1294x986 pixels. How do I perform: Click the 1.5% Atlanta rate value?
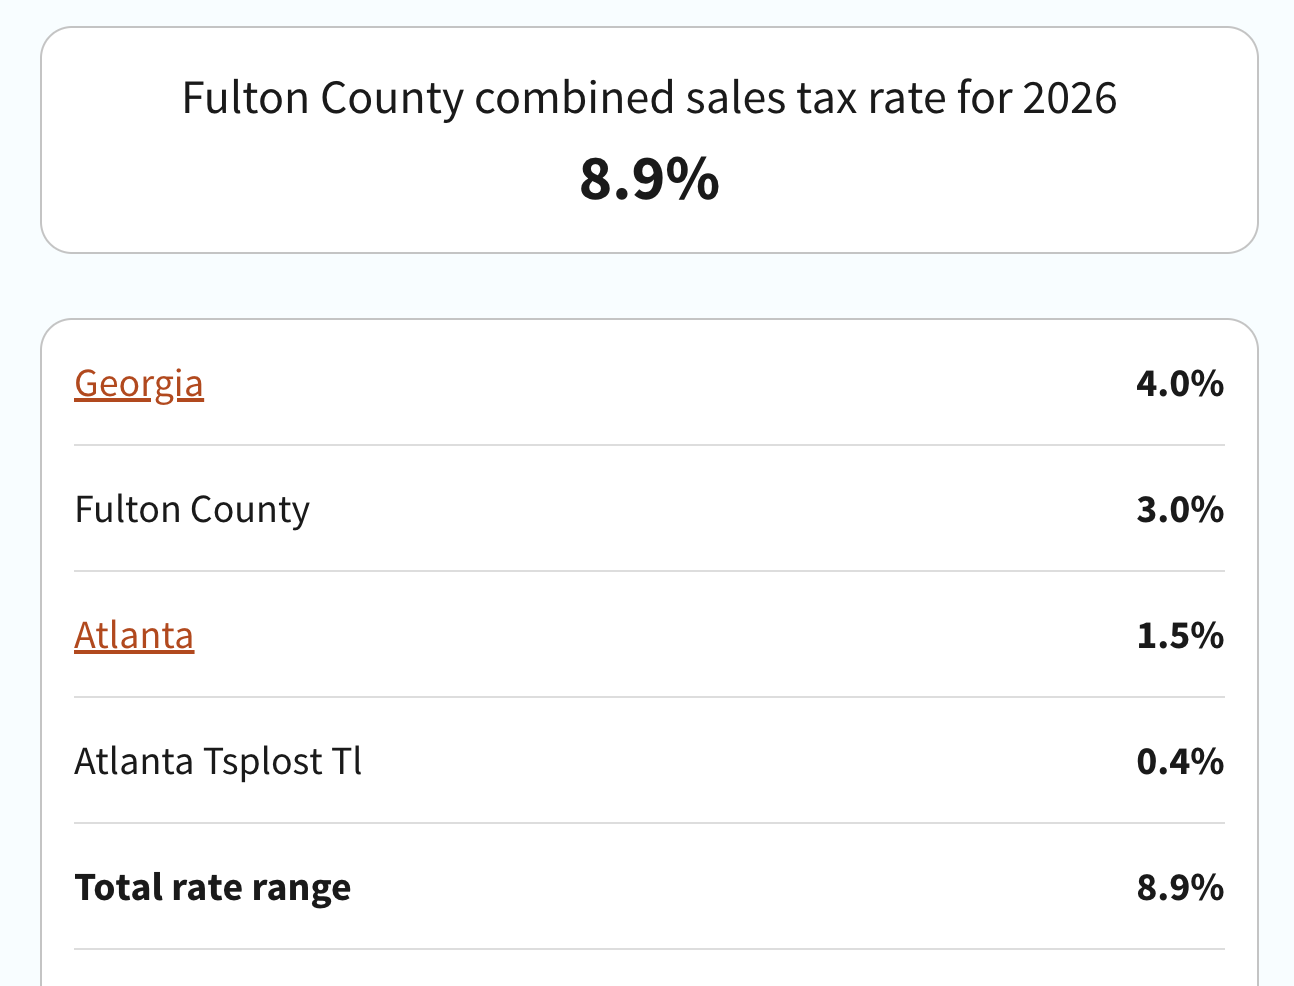[1179, 636]
